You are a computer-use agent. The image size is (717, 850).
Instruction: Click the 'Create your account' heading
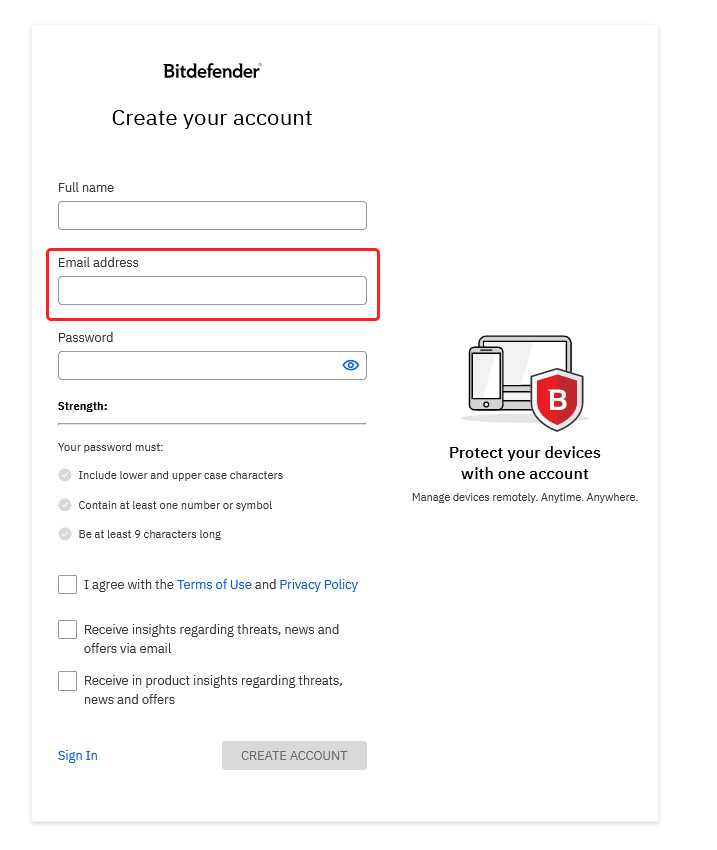[212, 118]
